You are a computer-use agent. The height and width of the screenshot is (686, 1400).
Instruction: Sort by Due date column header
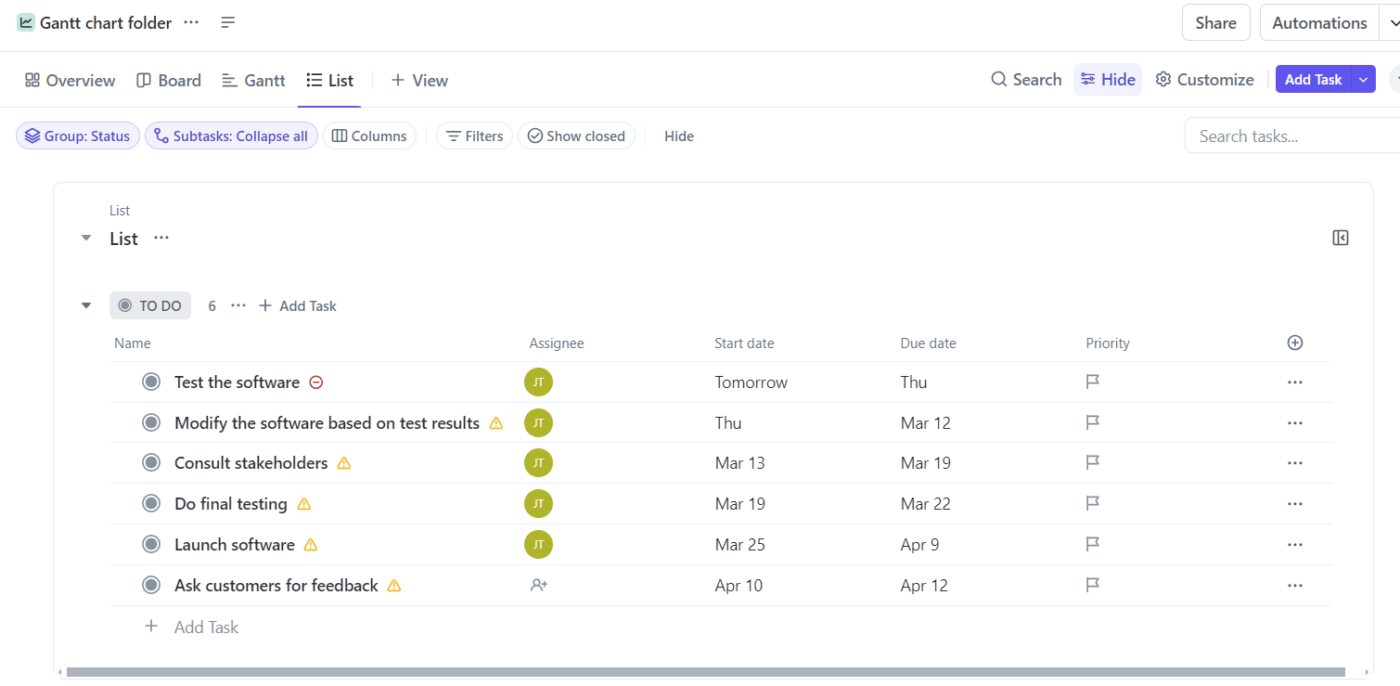pos(928,343)
